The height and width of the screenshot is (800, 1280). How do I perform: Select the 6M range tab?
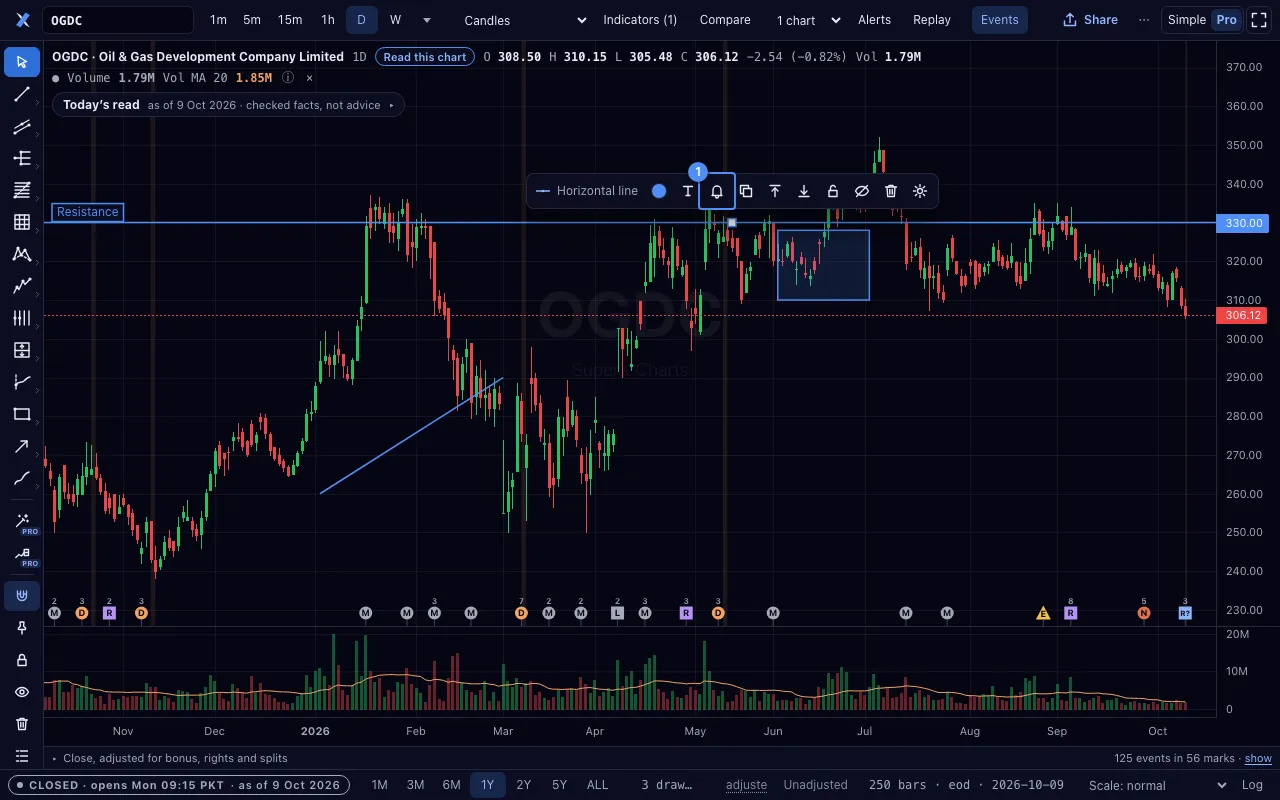pyautogui.click(x=452, y=785)
